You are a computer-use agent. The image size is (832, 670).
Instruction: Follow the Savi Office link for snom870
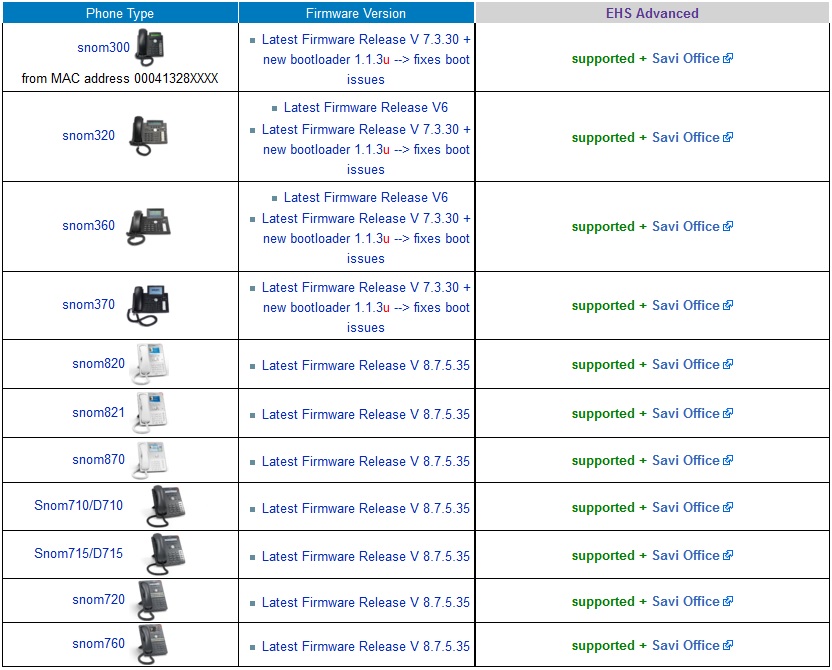click(x=692, y=460)
